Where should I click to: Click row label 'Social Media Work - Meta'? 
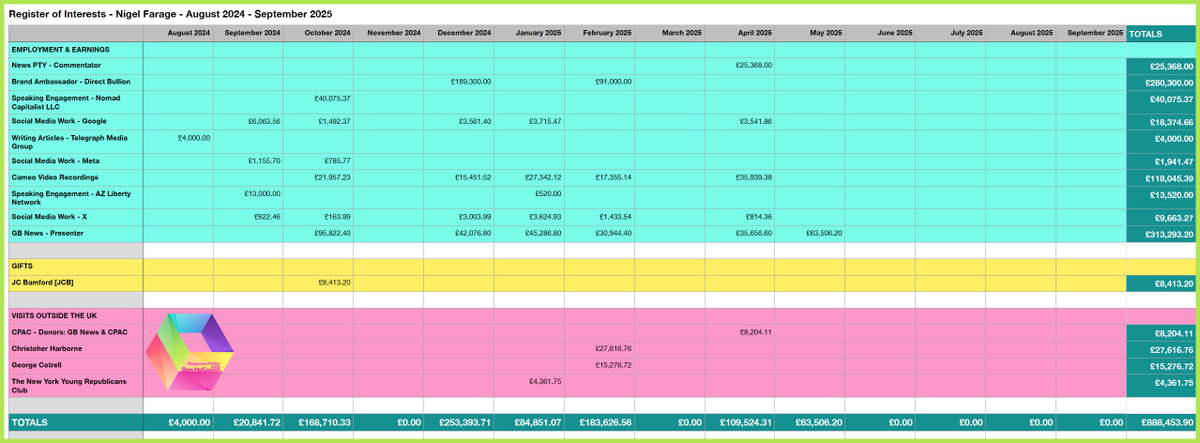pyautogui.click(x=56, y=160)
